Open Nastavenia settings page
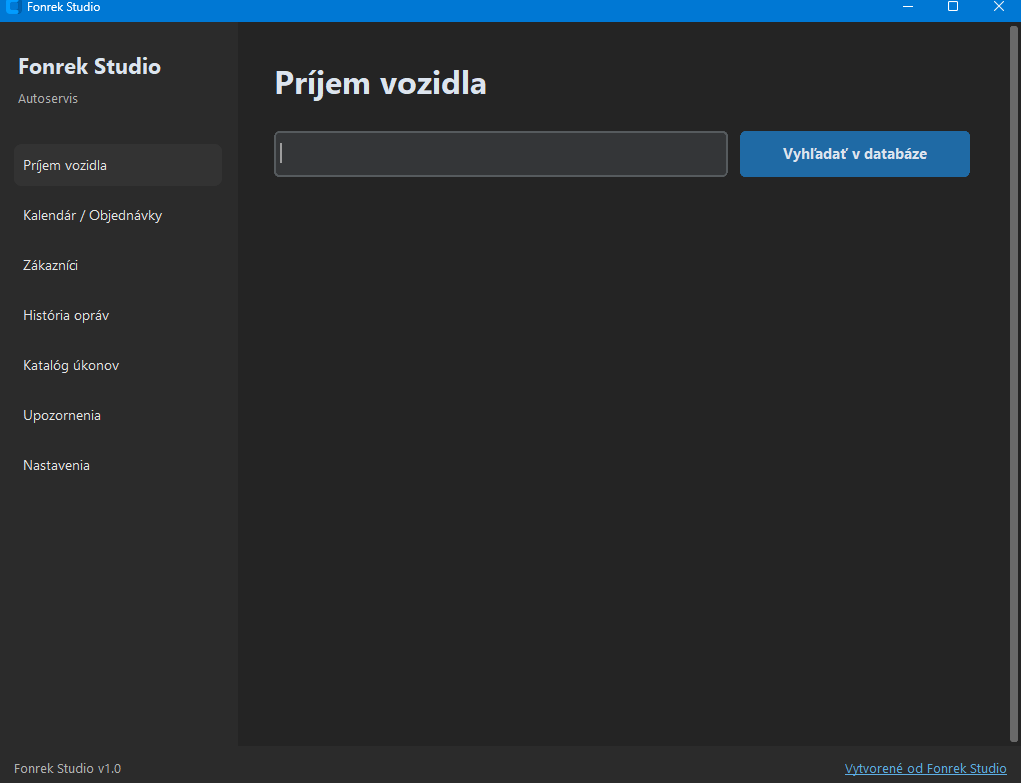 pos(118,465)
